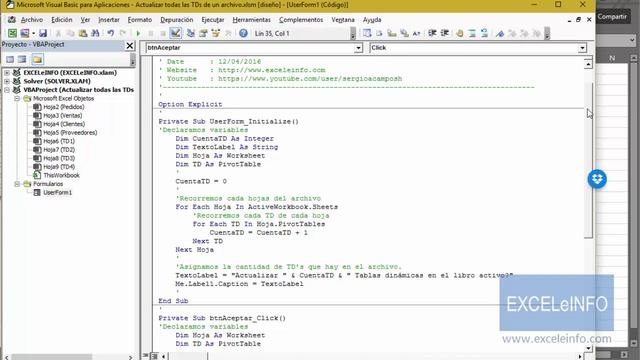This screenshot has width=640, height=360.
Task: Click the Reset (stop) toolbar icon
Action: pyautogui.click(x=163, y=33)
